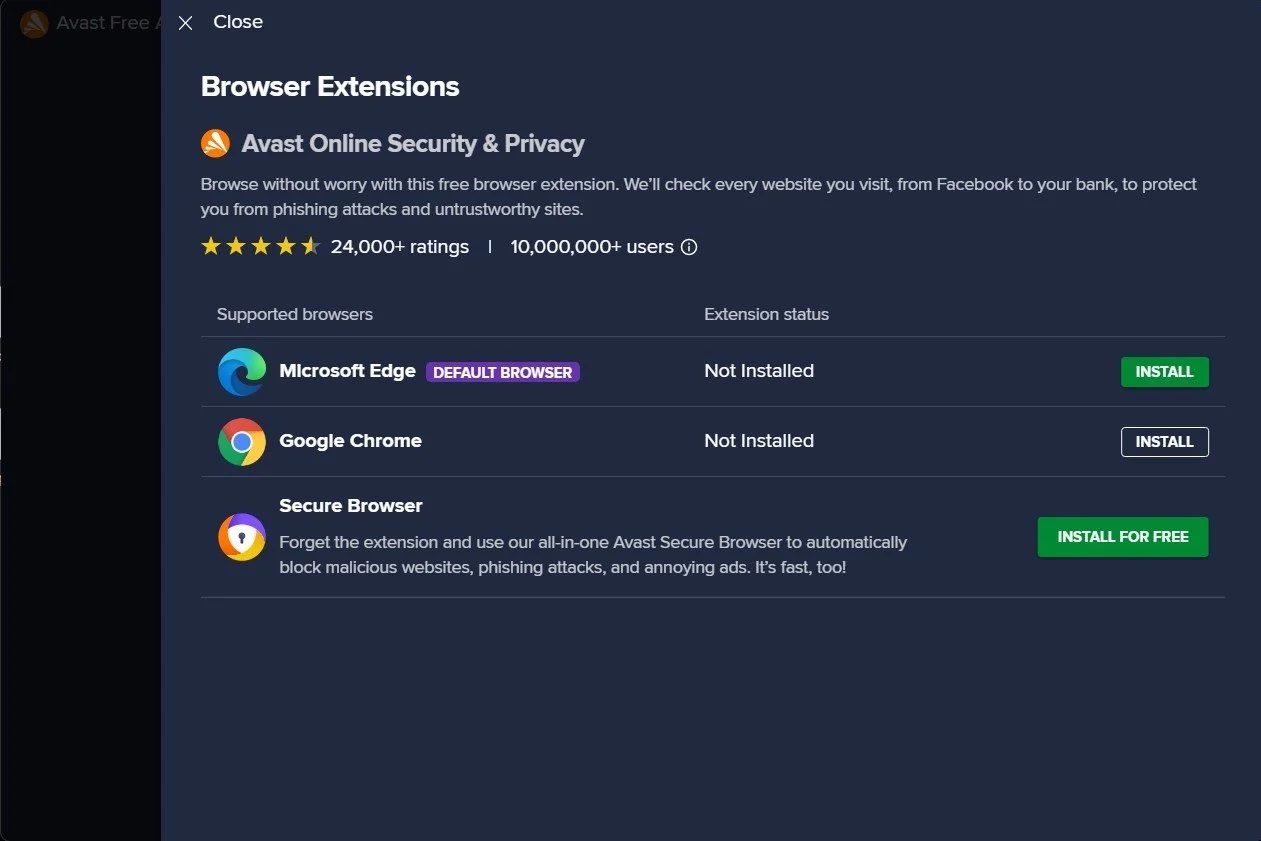Click the 24,000+ ratings text
The width and height of the screenshot is (1261, 841).
click(400, 246)
